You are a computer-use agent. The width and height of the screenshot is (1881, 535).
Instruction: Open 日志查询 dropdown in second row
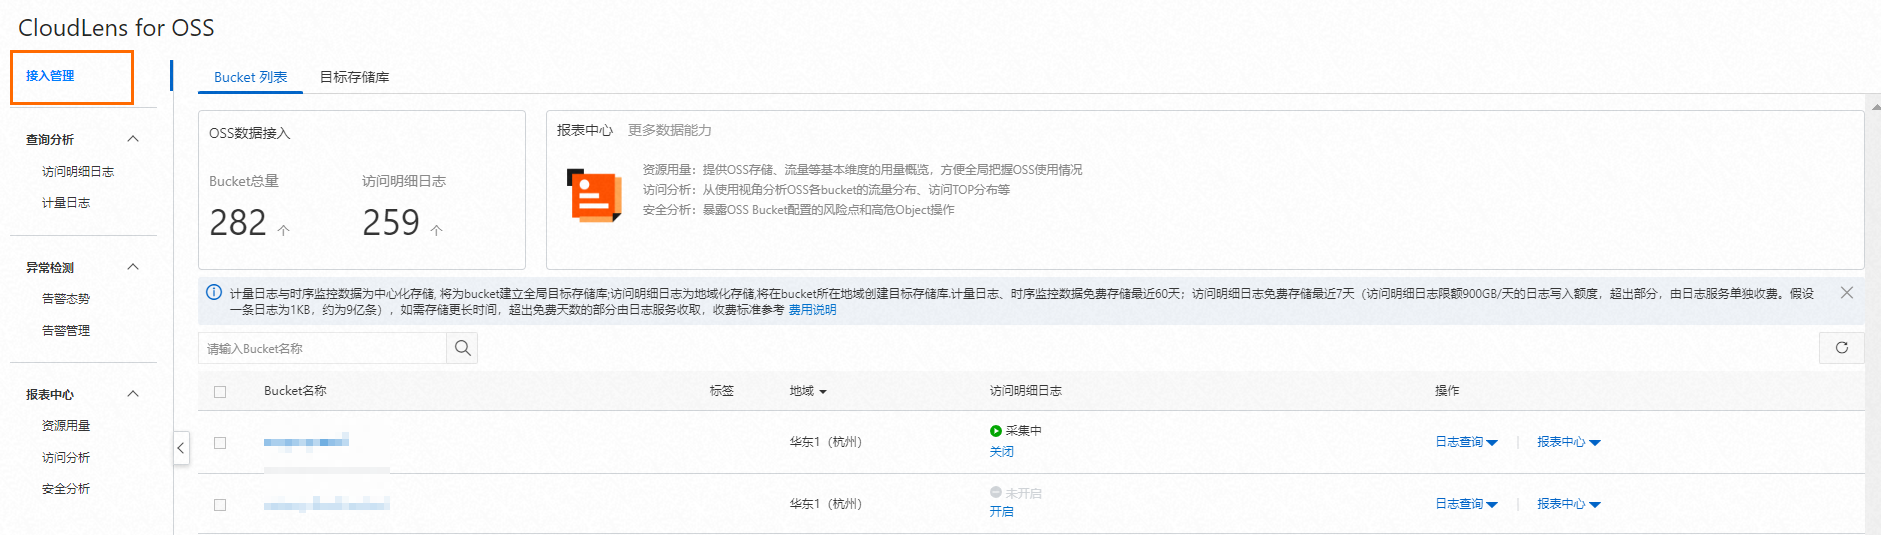(x=1466, y=504)
